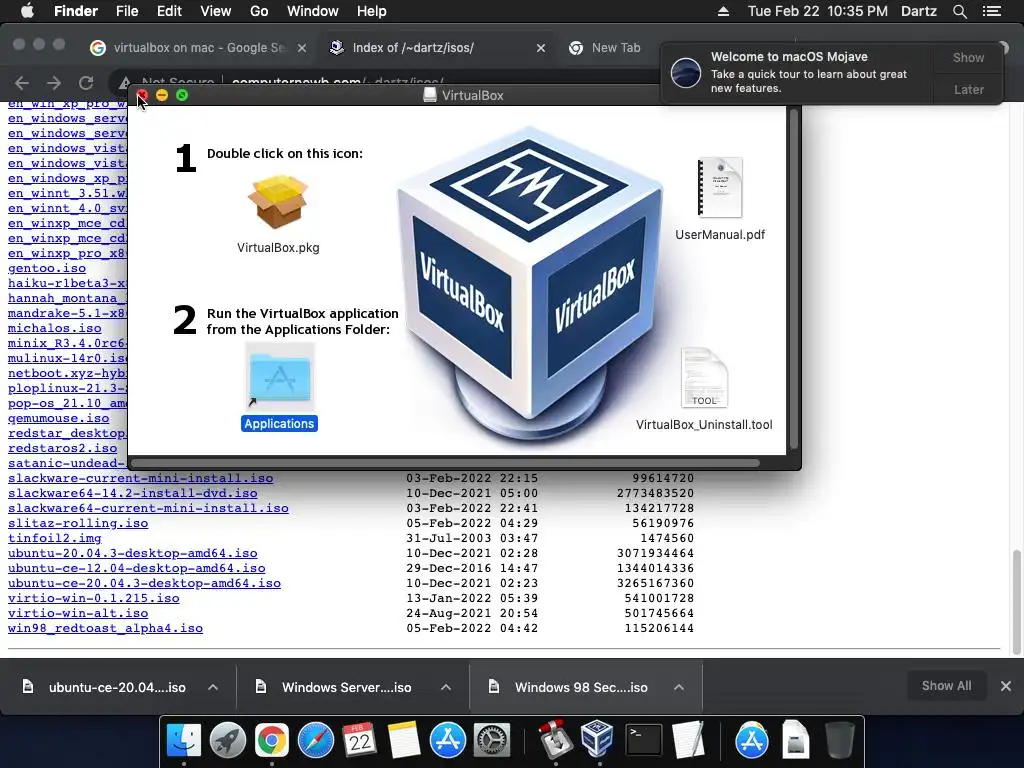Open Terminal from the dock

[x=643, y=740]
